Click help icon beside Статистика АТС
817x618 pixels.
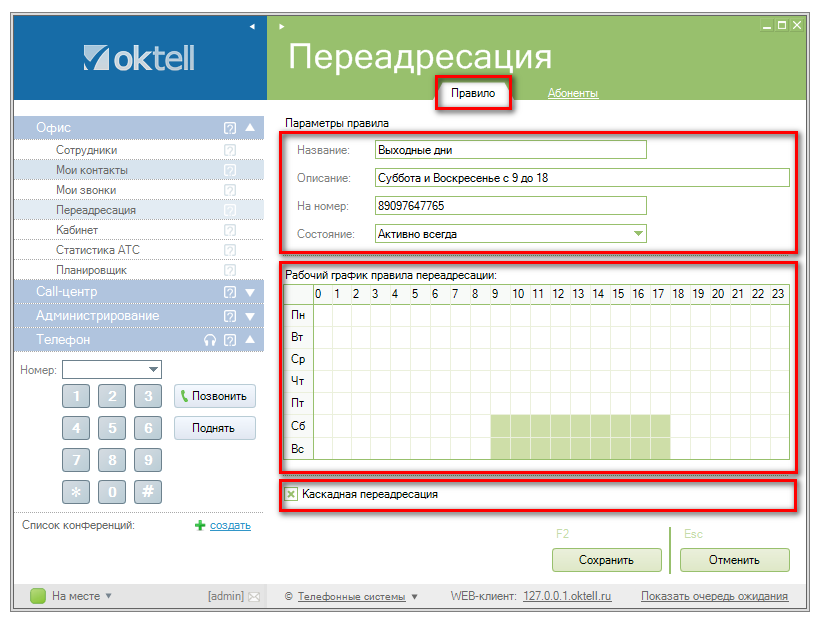coord(230,250)
